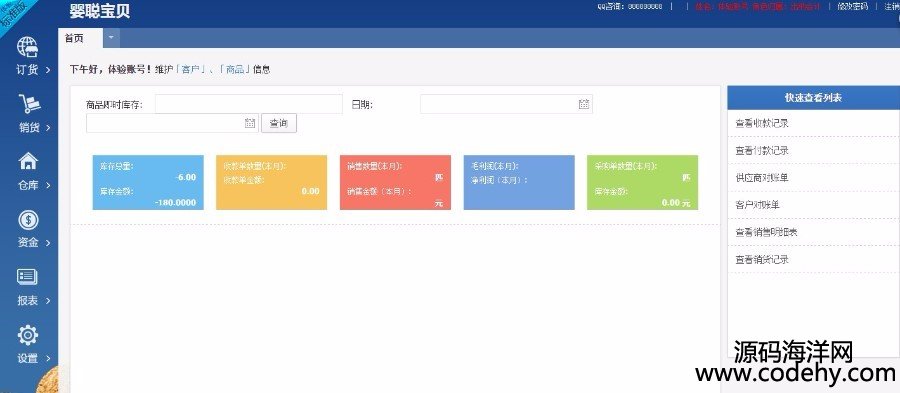This screenshot has width=900, height=393.
Task: Expand the dropdown arrow next to 首页 tab
Action: click(x=111, y=38)
